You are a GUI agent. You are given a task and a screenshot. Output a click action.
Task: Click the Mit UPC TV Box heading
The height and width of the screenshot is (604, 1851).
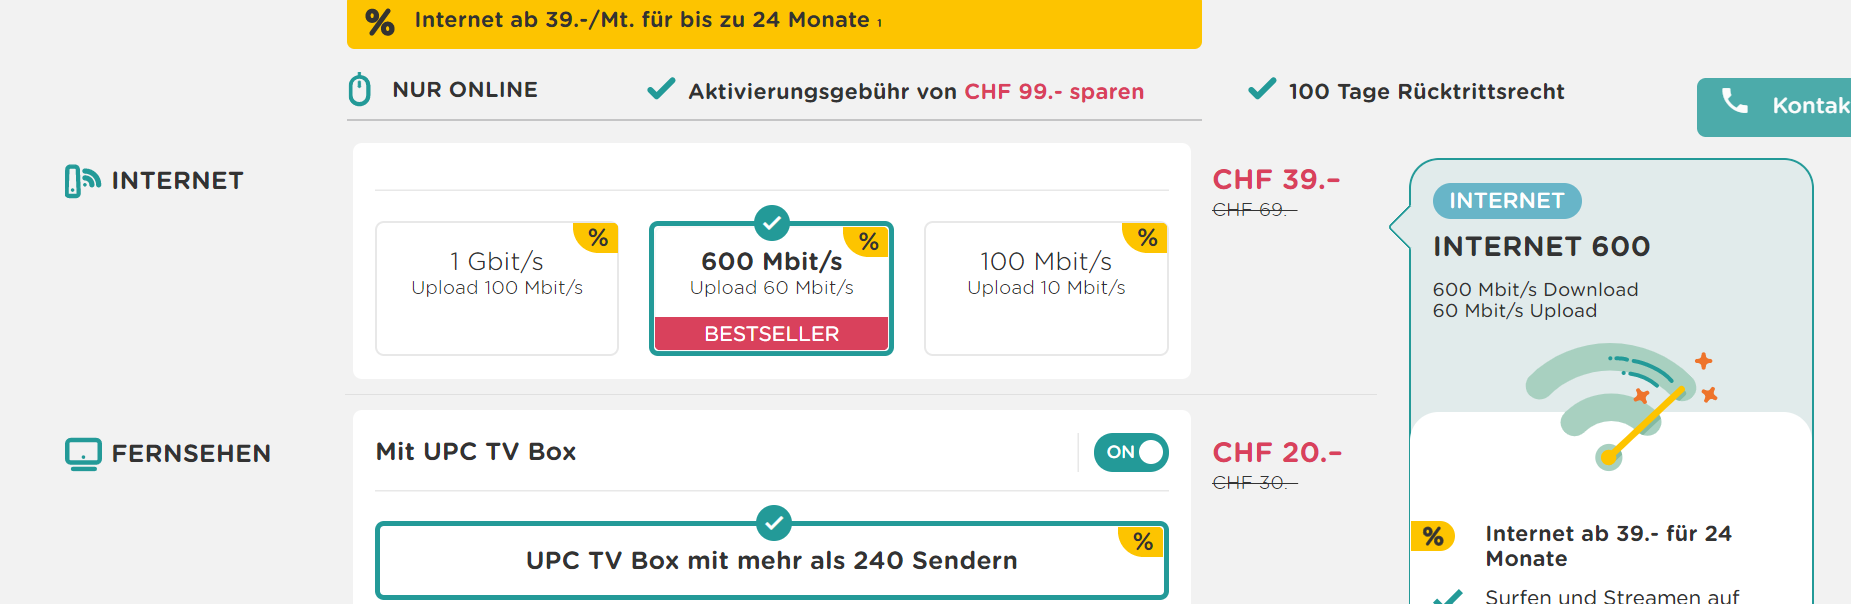pos(476,452)
